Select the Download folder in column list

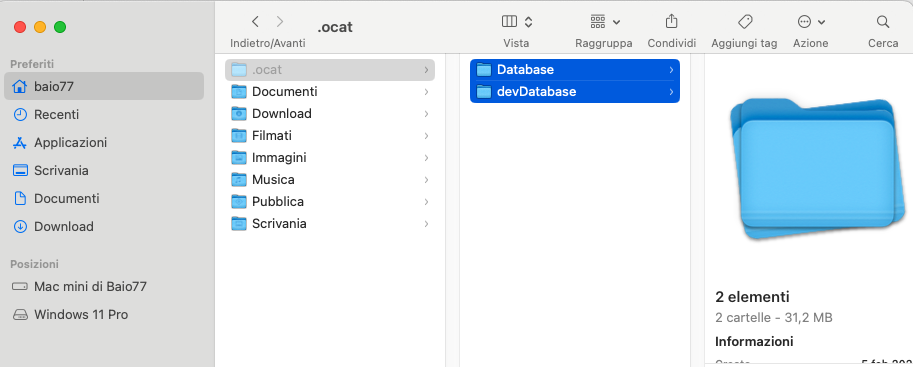coord(330,114)
